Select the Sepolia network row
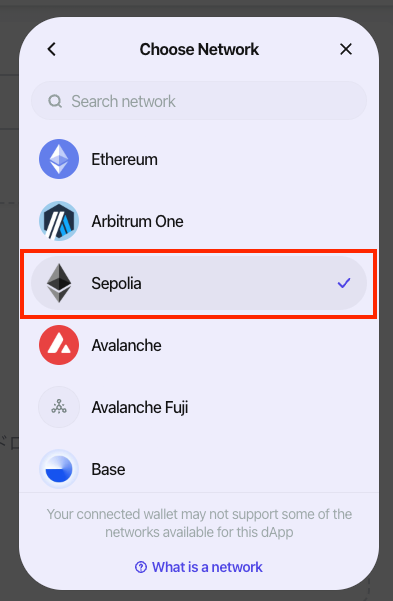Image resolution: width=393 pixels, height=601 pixels. (199, 283)
